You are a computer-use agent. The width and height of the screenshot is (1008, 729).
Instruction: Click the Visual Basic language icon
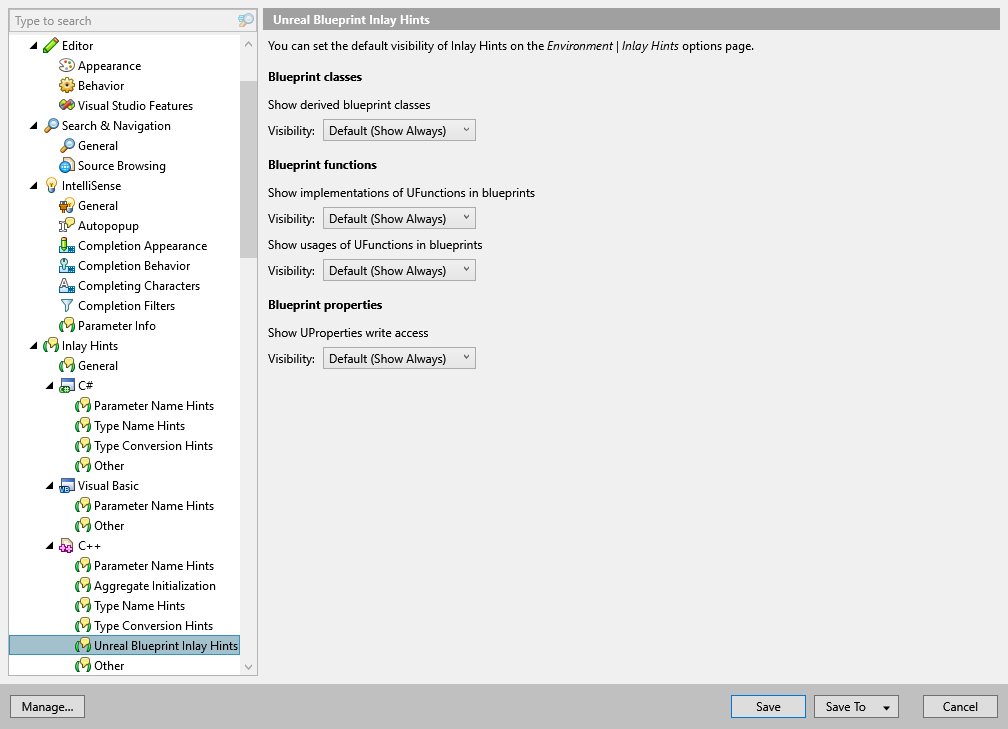pyautogui.click(x=66, y=486)
